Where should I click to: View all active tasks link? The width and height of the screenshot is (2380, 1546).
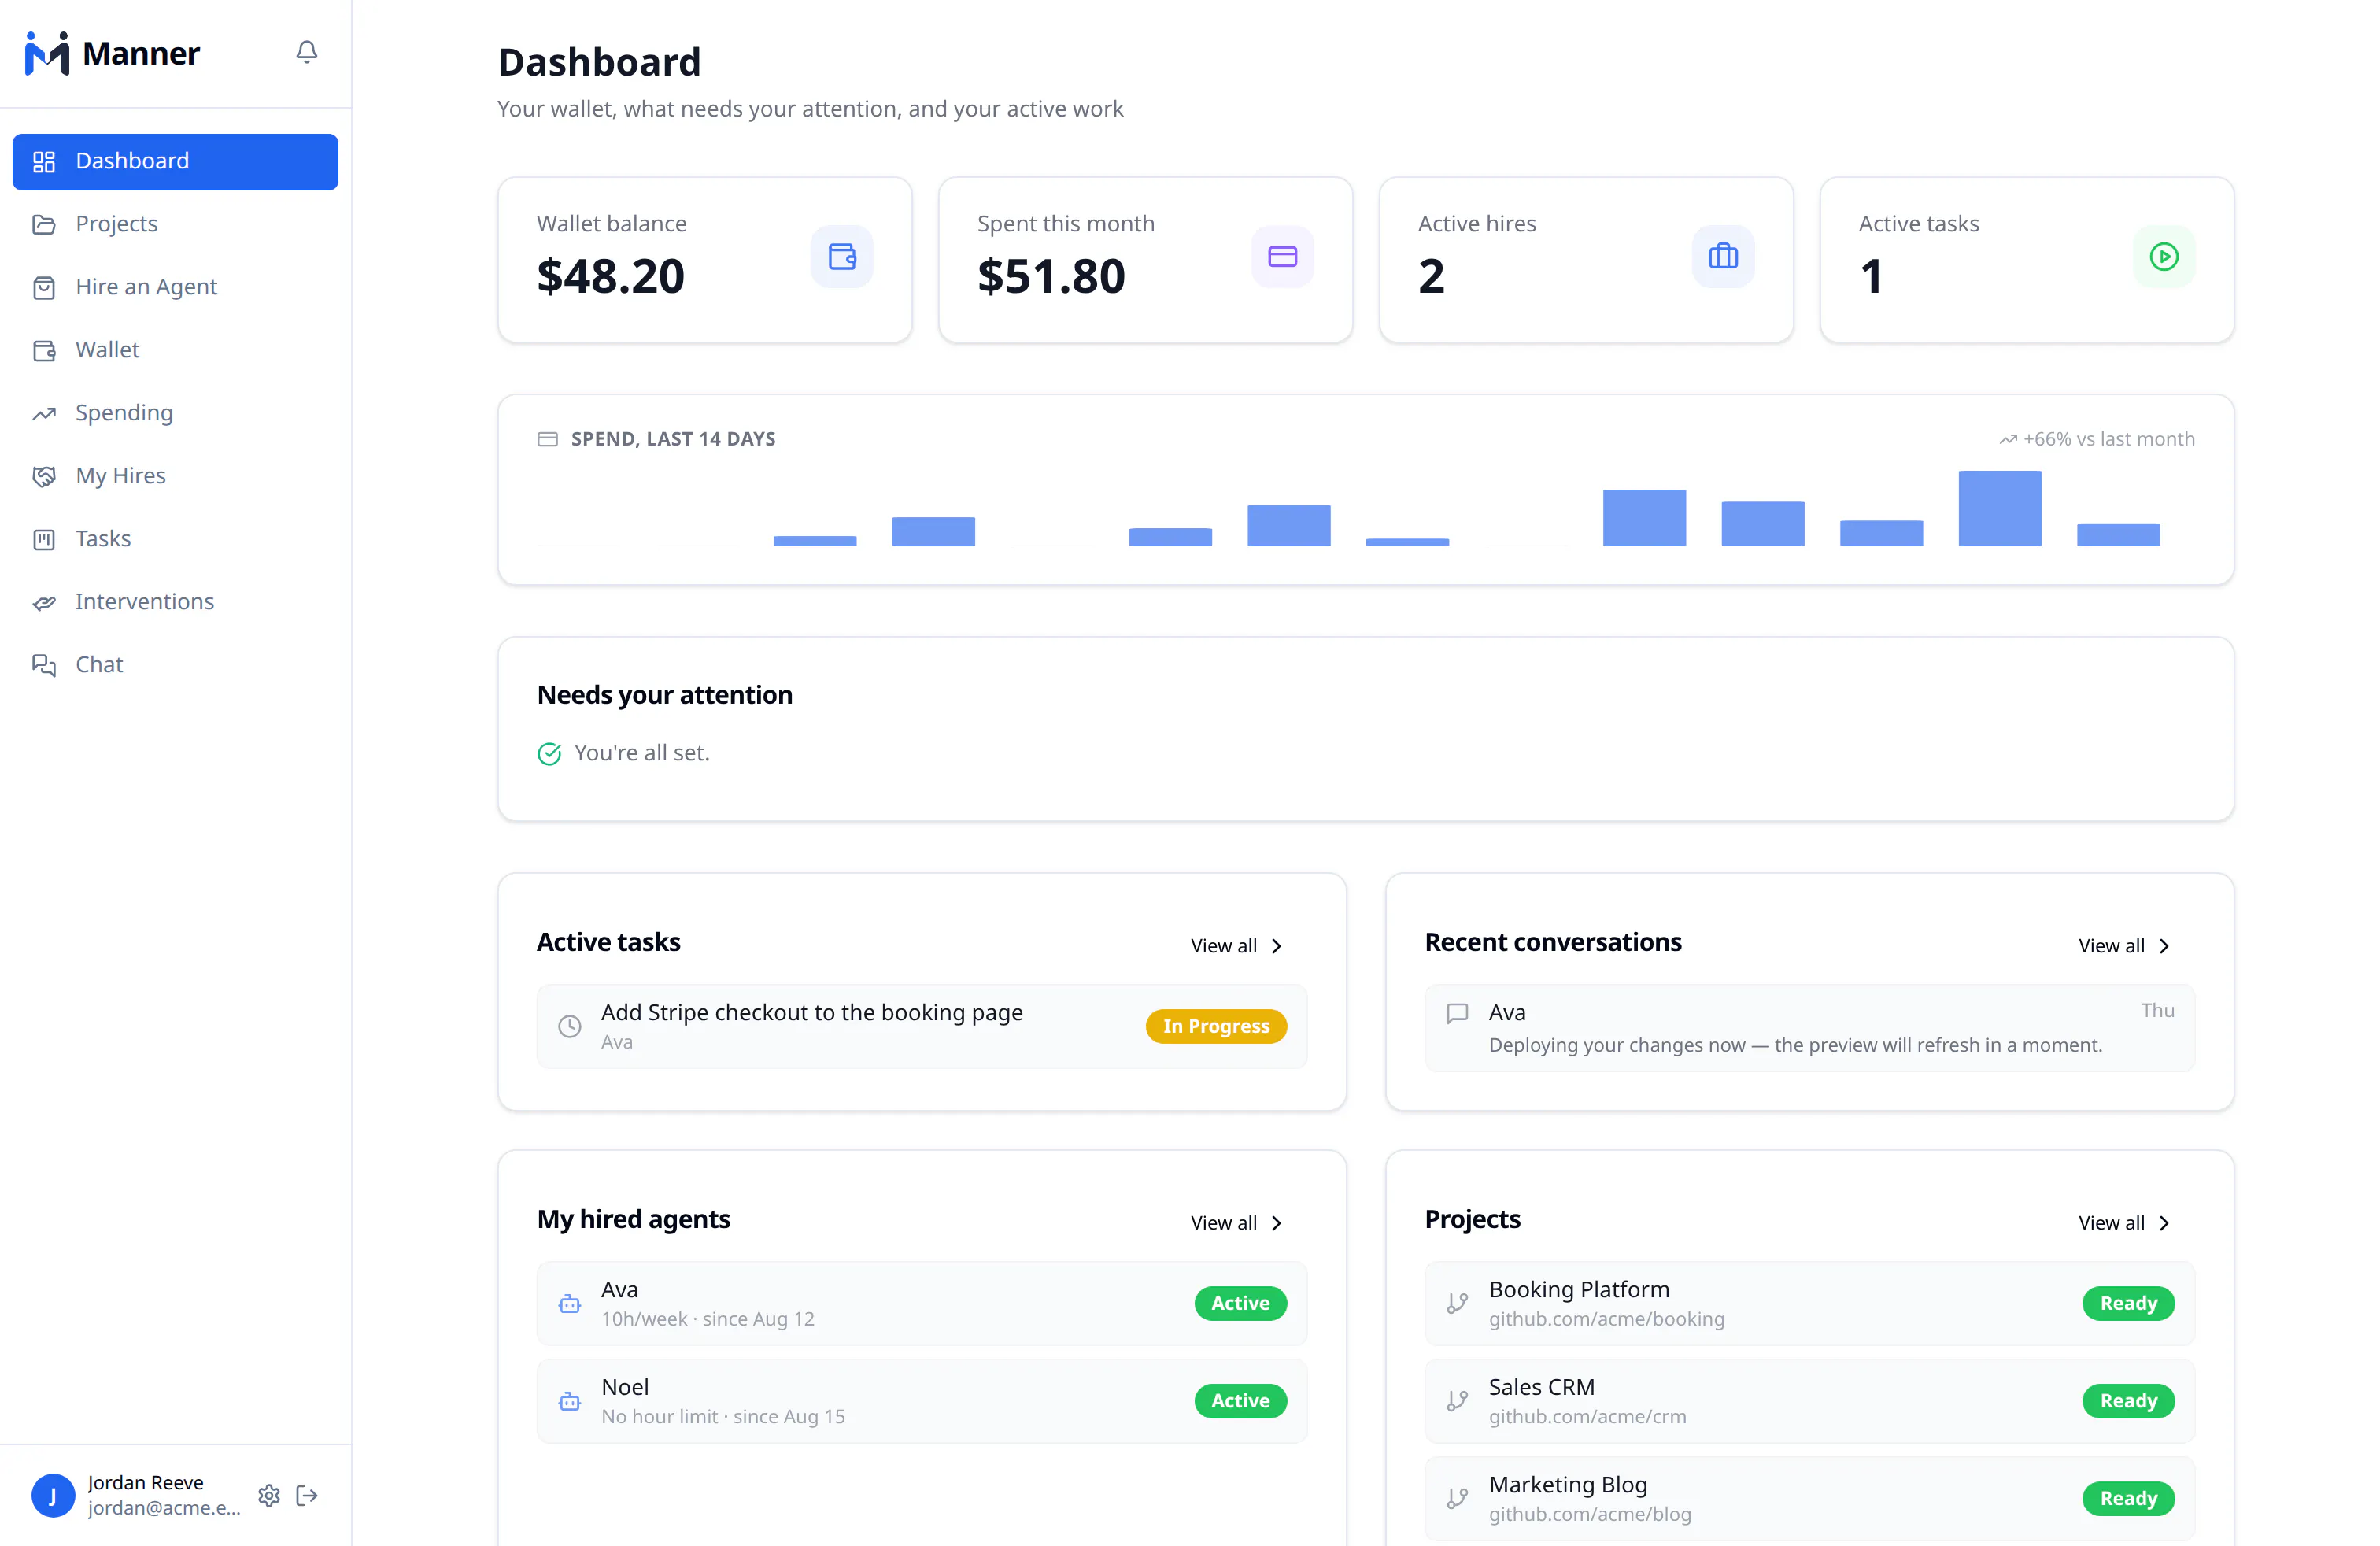pyautogui.click(x=1237, y=946)
